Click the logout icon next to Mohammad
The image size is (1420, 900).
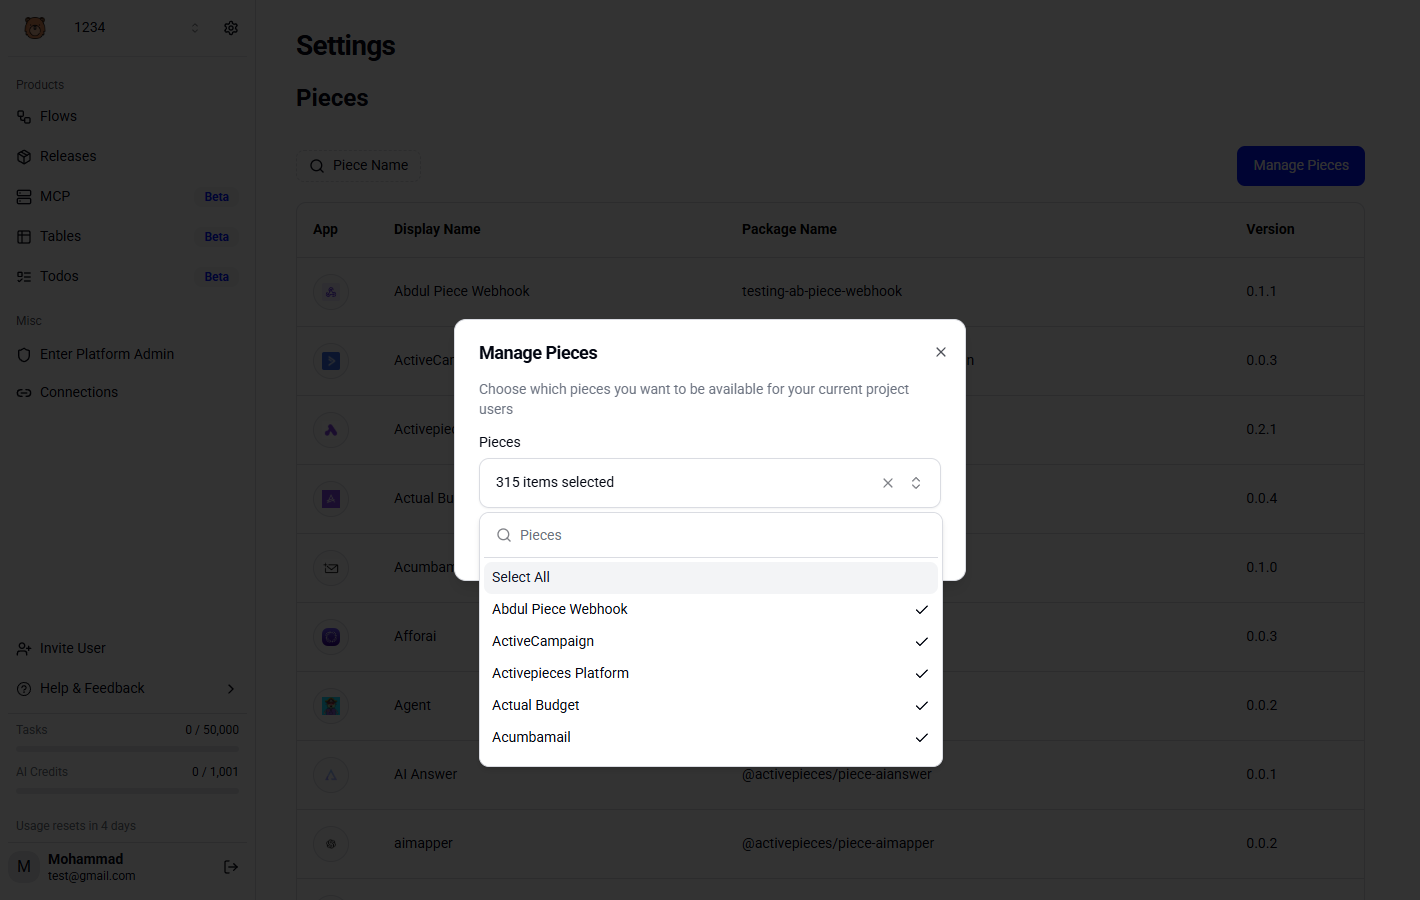[x=231, y=867]
